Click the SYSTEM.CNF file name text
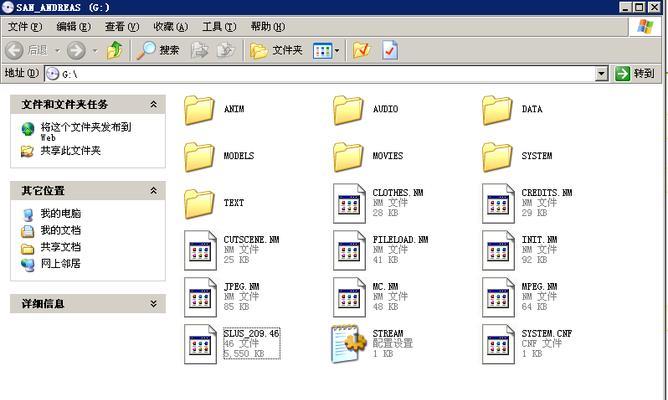668x400 pixels. point(547,334)
